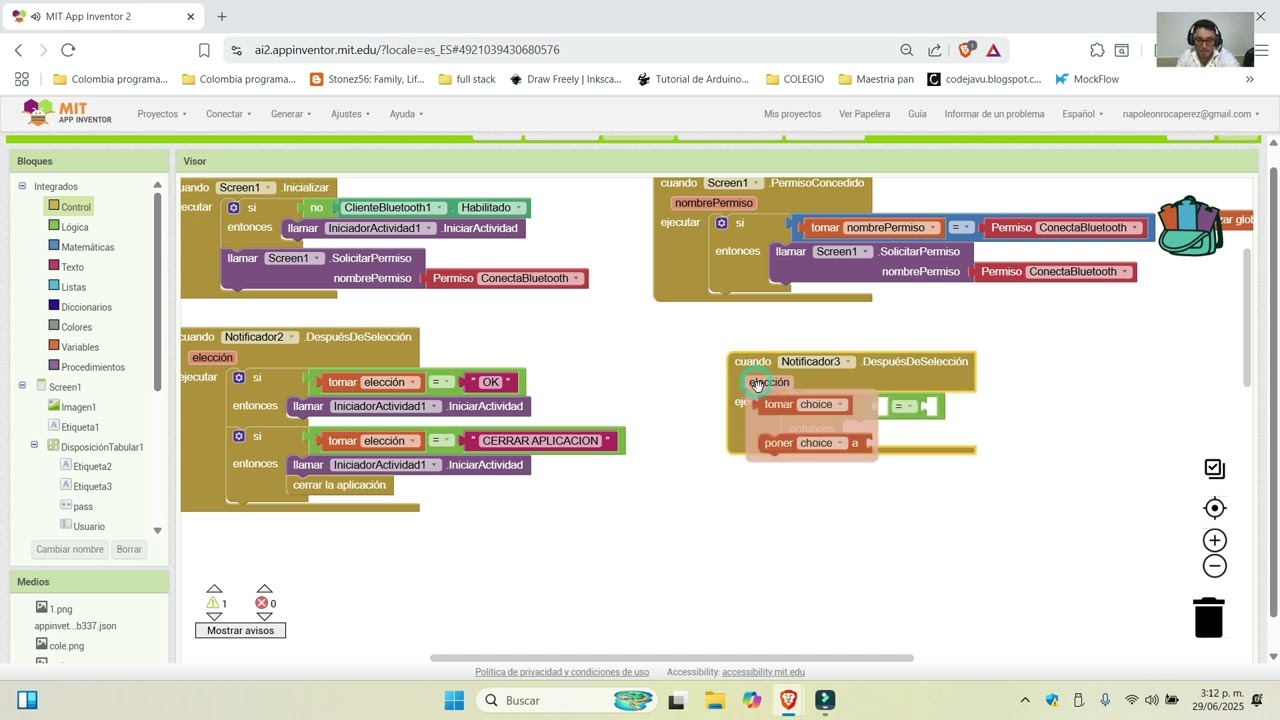Open the Habilitado property dropdown
Screen dimensions: 1280x720
tap(491, 208)
